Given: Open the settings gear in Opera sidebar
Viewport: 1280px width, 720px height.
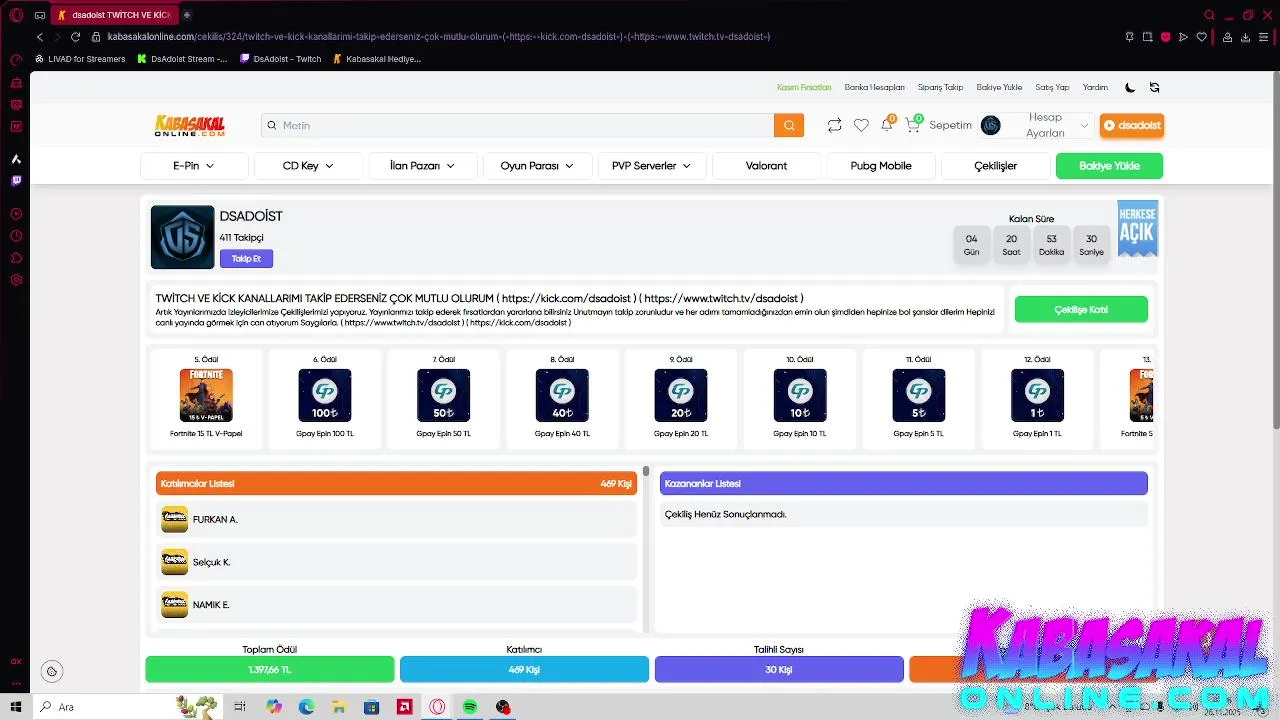Looking at the screenshot, I should [16, 280].
